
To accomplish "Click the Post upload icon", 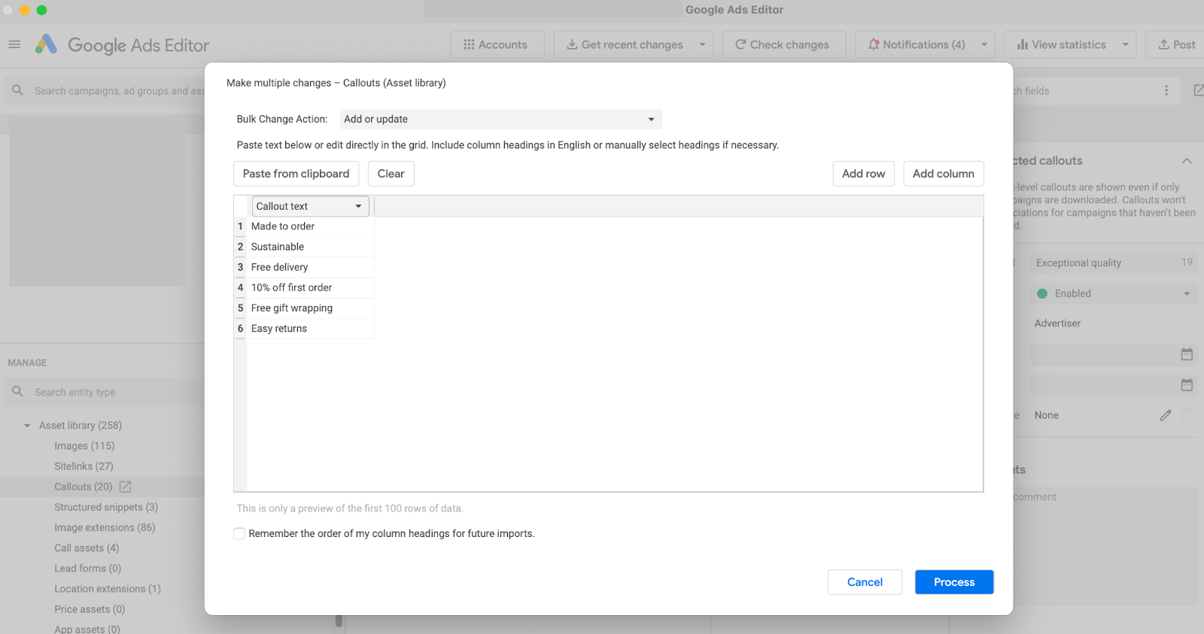I will pyautogui.click(x=1164, y=44).
